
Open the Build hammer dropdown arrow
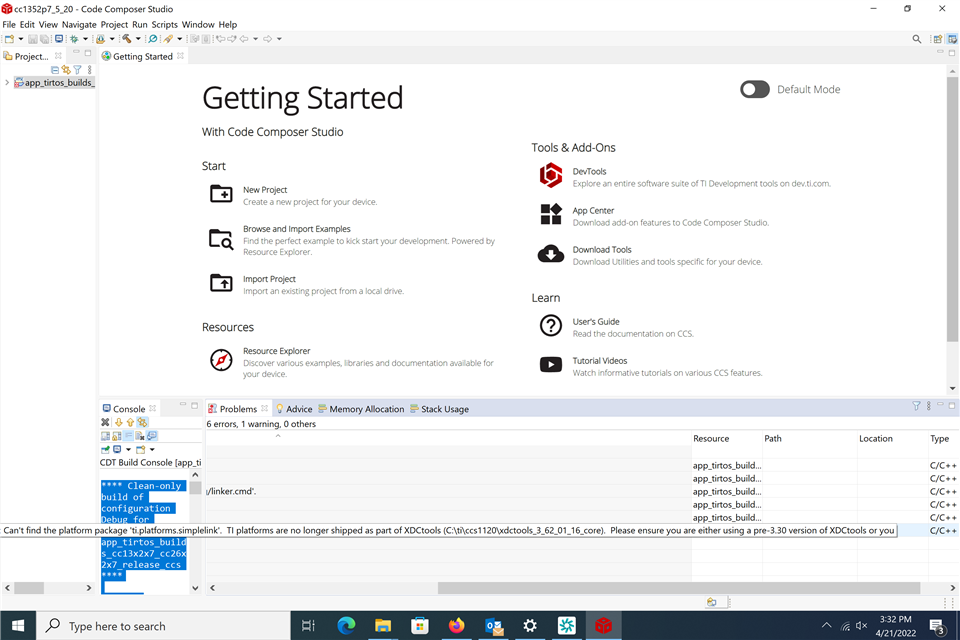(x=138, y=39)
